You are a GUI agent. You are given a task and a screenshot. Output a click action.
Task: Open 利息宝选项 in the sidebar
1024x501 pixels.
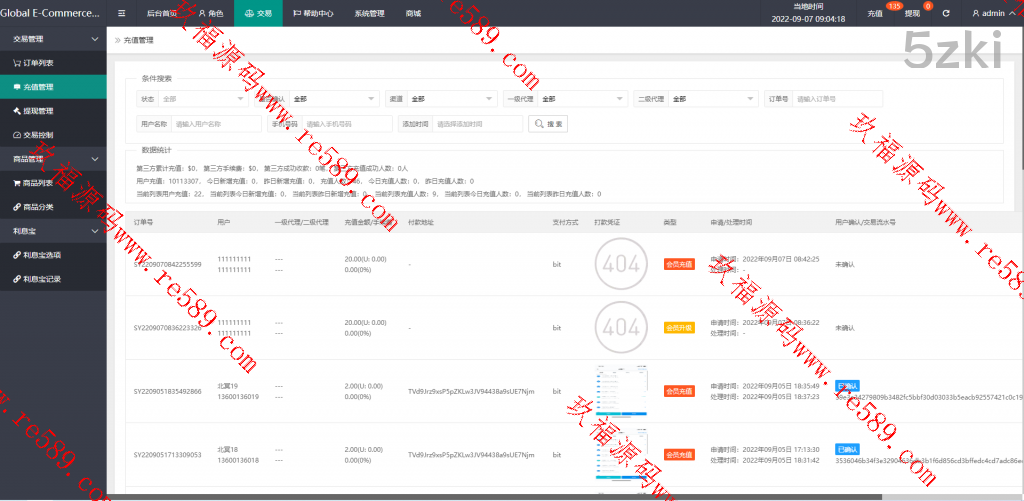click(x=42, y=255)
